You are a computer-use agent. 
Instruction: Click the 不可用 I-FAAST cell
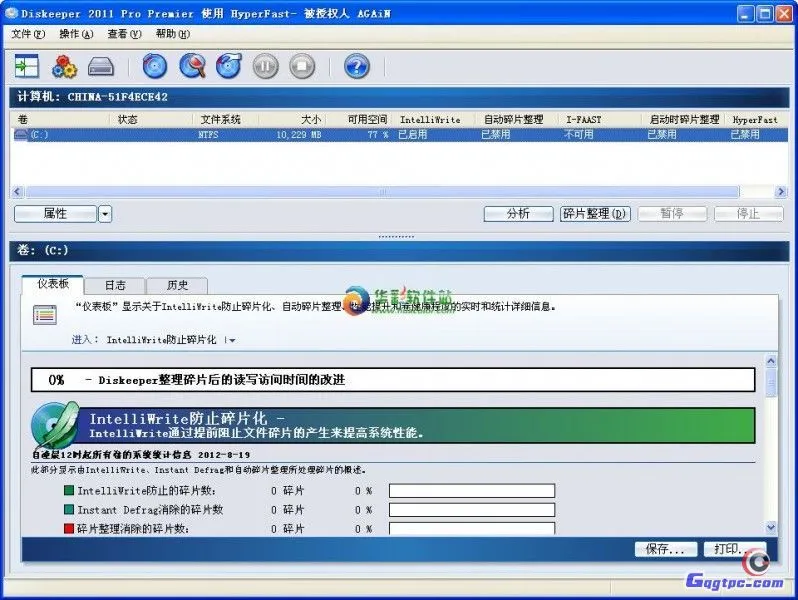click(x=579, y=135)
